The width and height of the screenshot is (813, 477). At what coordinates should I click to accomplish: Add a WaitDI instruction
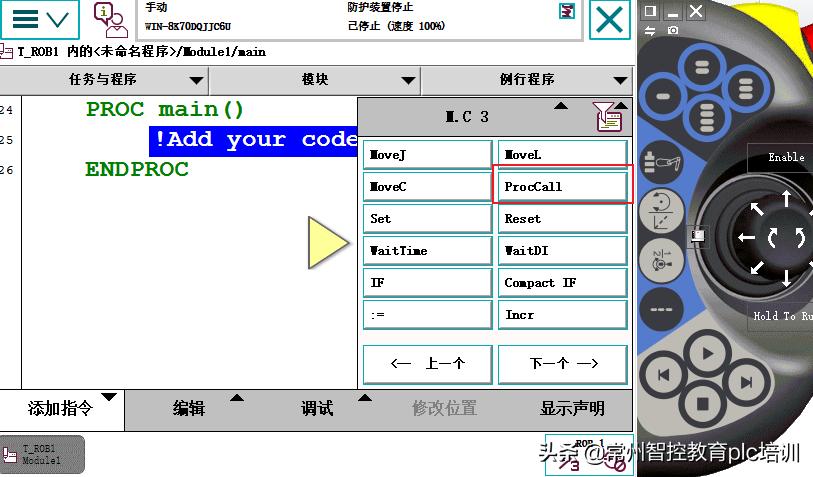tap(563, 251)
